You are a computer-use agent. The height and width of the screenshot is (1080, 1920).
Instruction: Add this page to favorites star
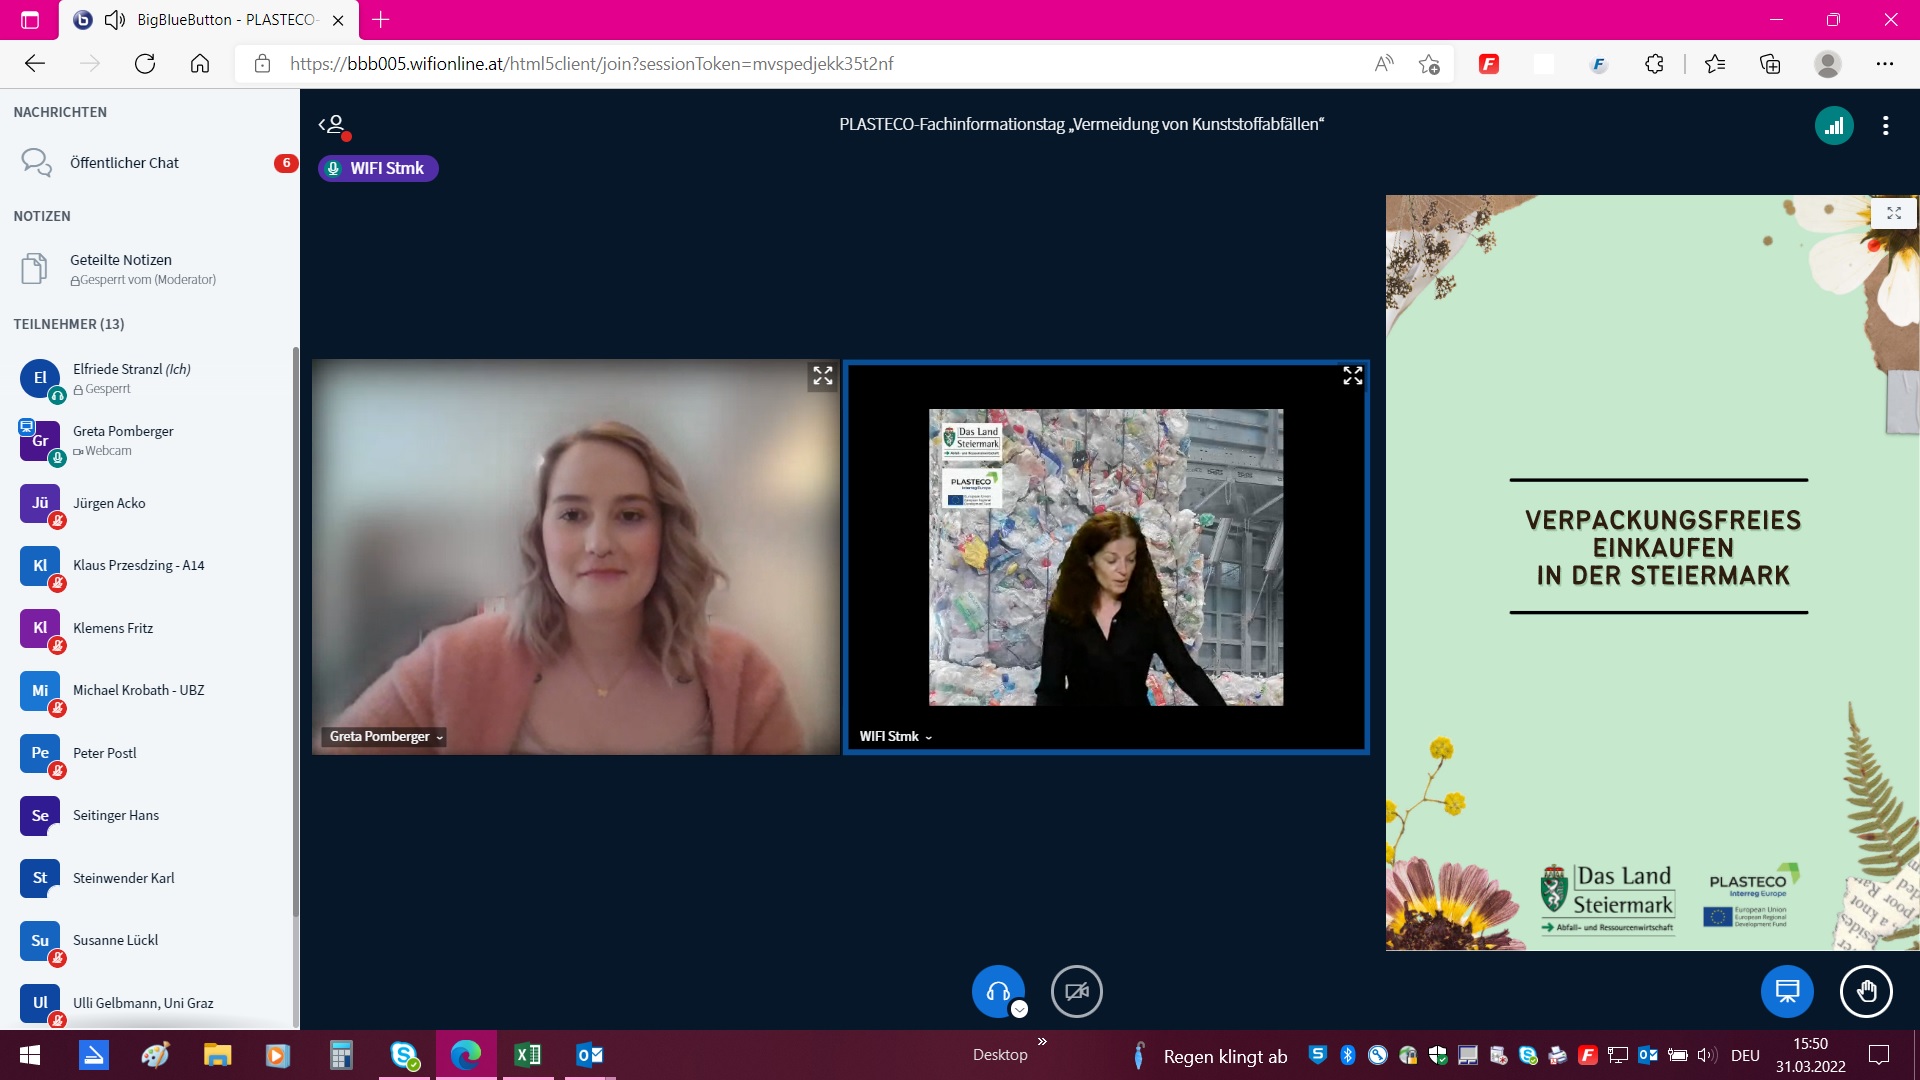click(1429, 64)
